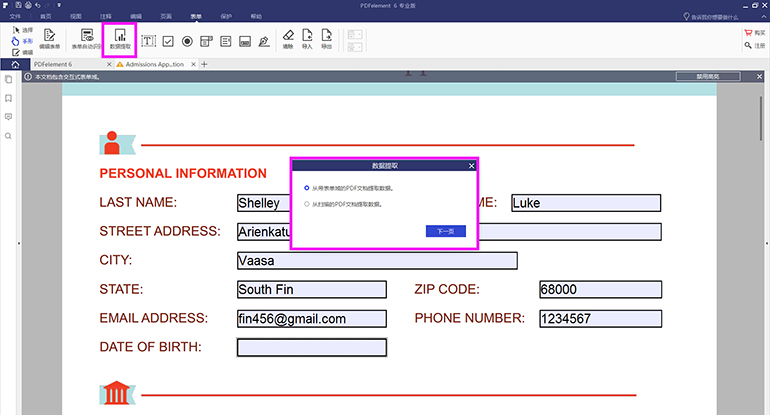Select the Add List Box tool
This screenshot has height=415, width=770.
coord(225,41)
